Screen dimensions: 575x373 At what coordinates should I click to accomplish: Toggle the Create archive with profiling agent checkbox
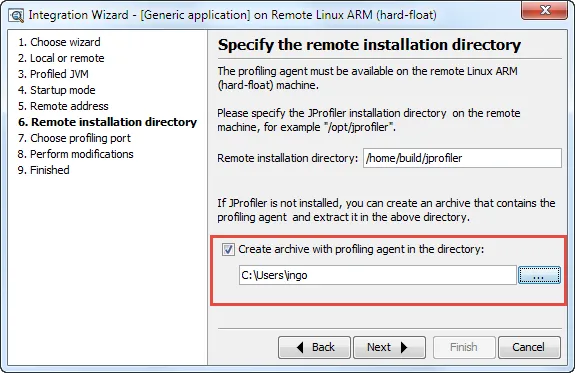tap(228, 250)
